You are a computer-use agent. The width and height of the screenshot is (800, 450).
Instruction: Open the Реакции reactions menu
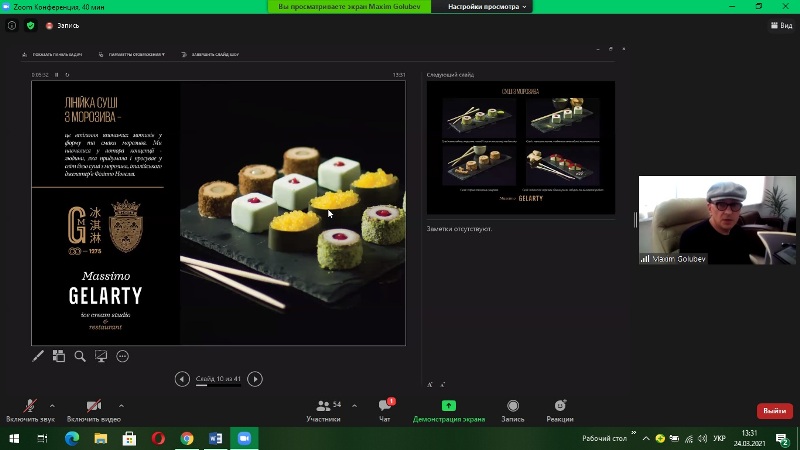[560, 406]
